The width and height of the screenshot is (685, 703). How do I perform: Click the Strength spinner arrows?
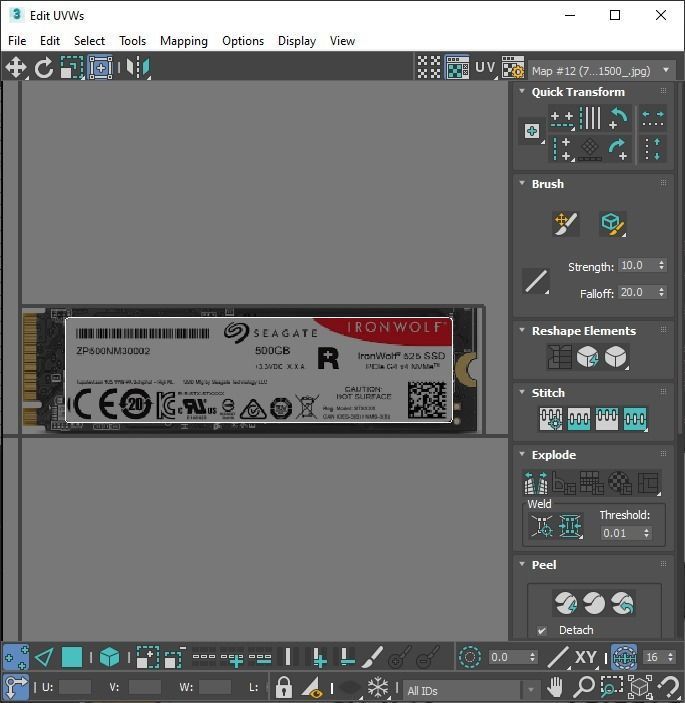pyautogui.click(x=661, y=265)
